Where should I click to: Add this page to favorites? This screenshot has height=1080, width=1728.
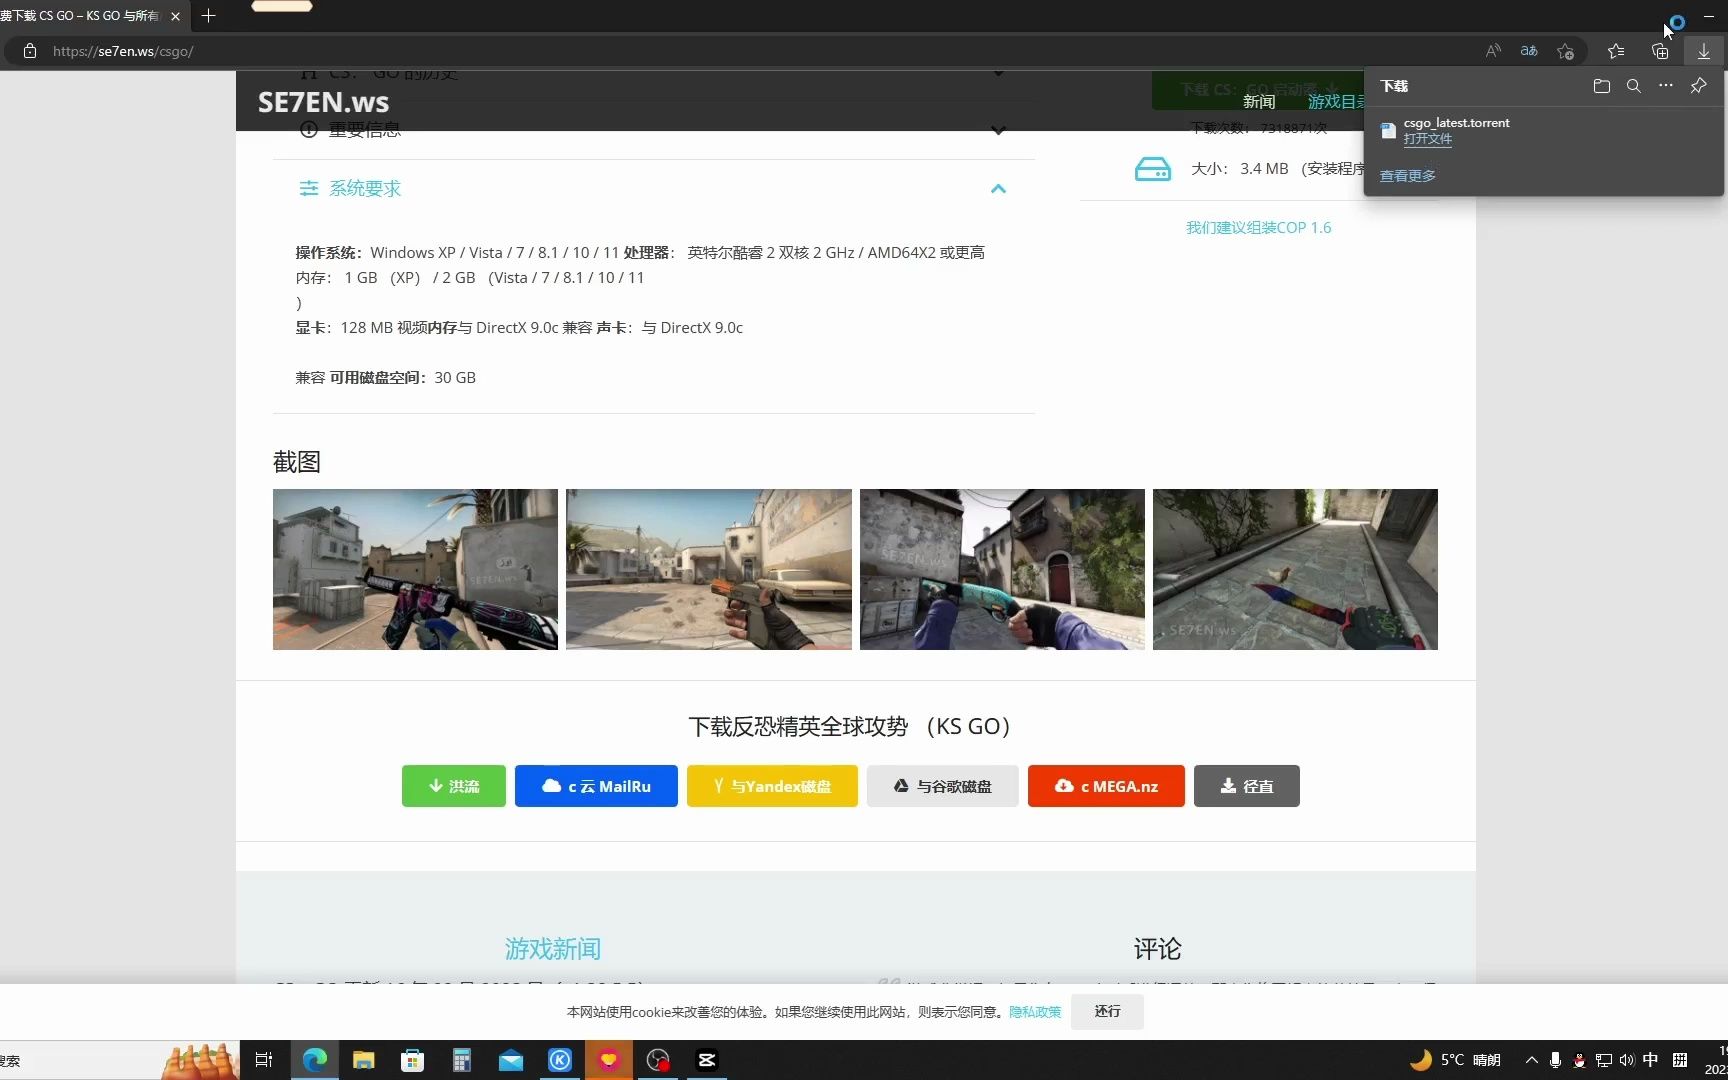1565,51
